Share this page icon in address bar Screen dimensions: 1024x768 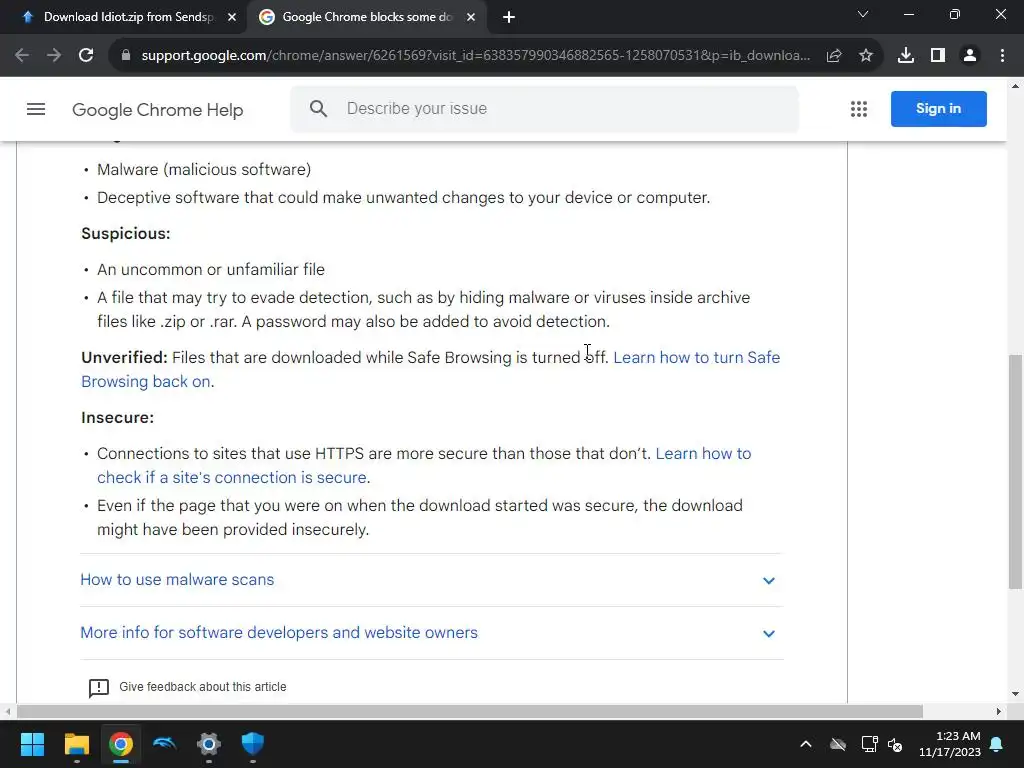click(834, 56)
